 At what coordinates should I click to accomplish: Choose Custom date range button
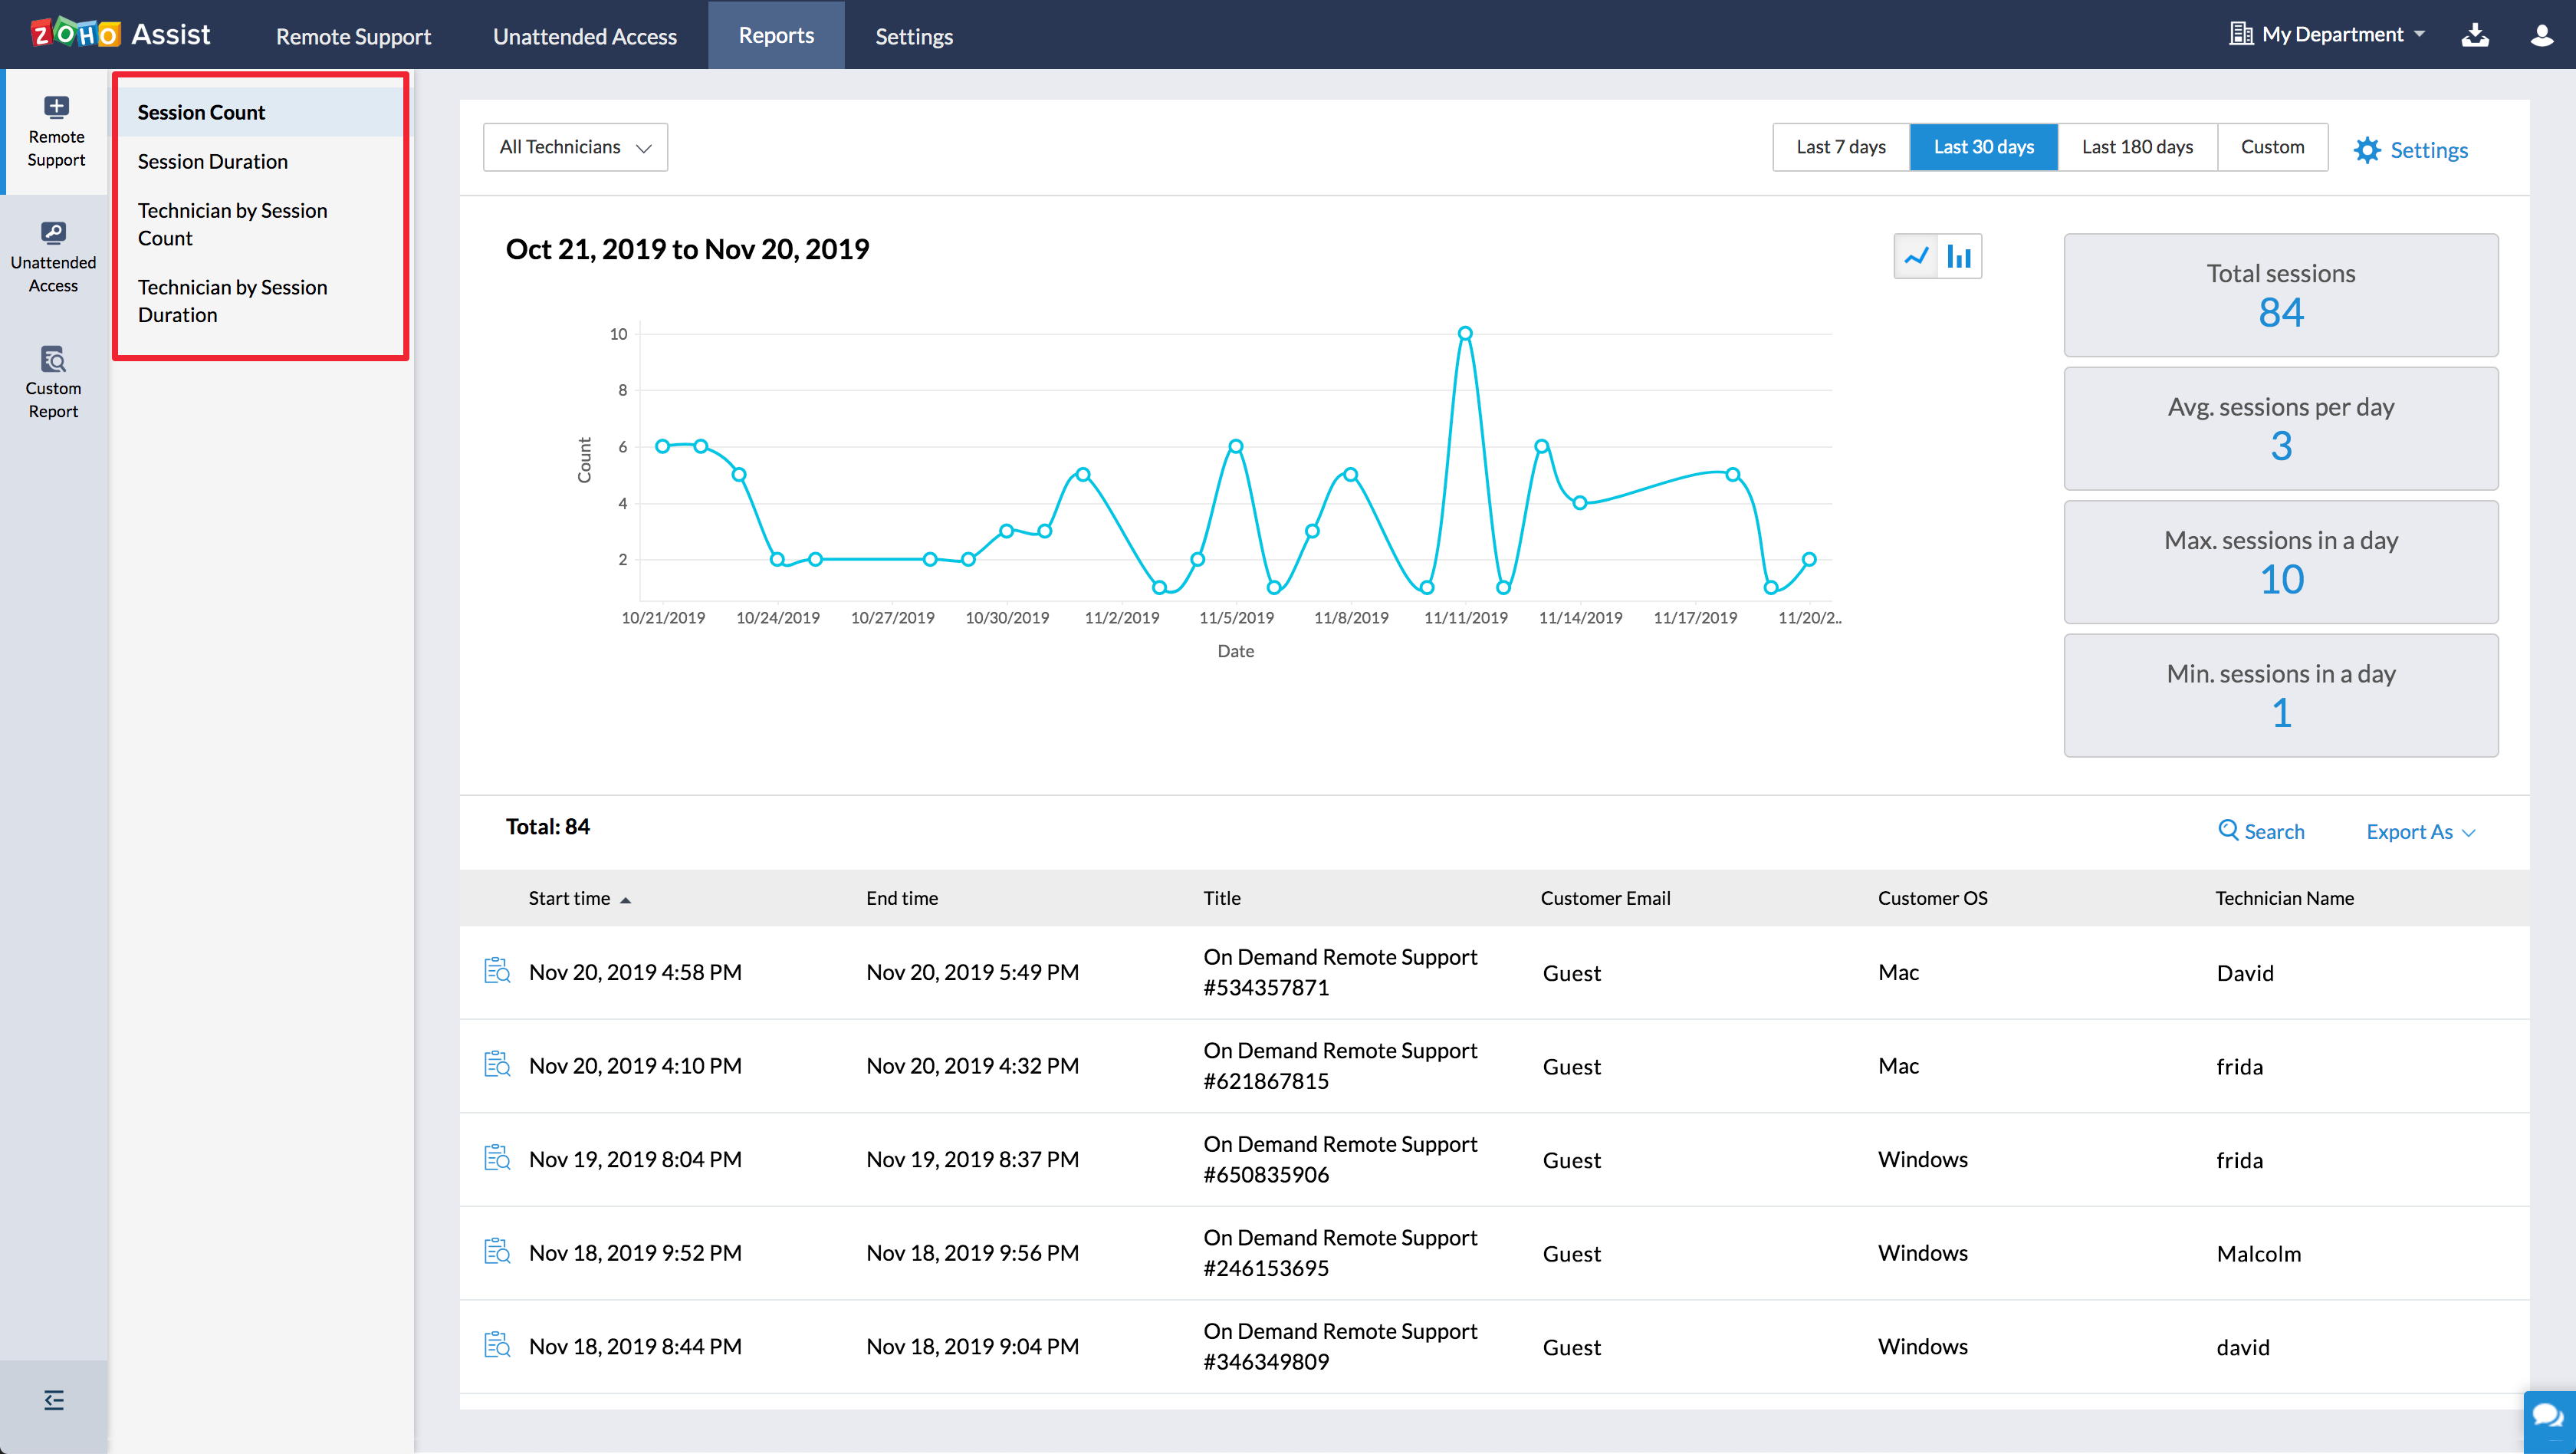tap(2271, 147)
